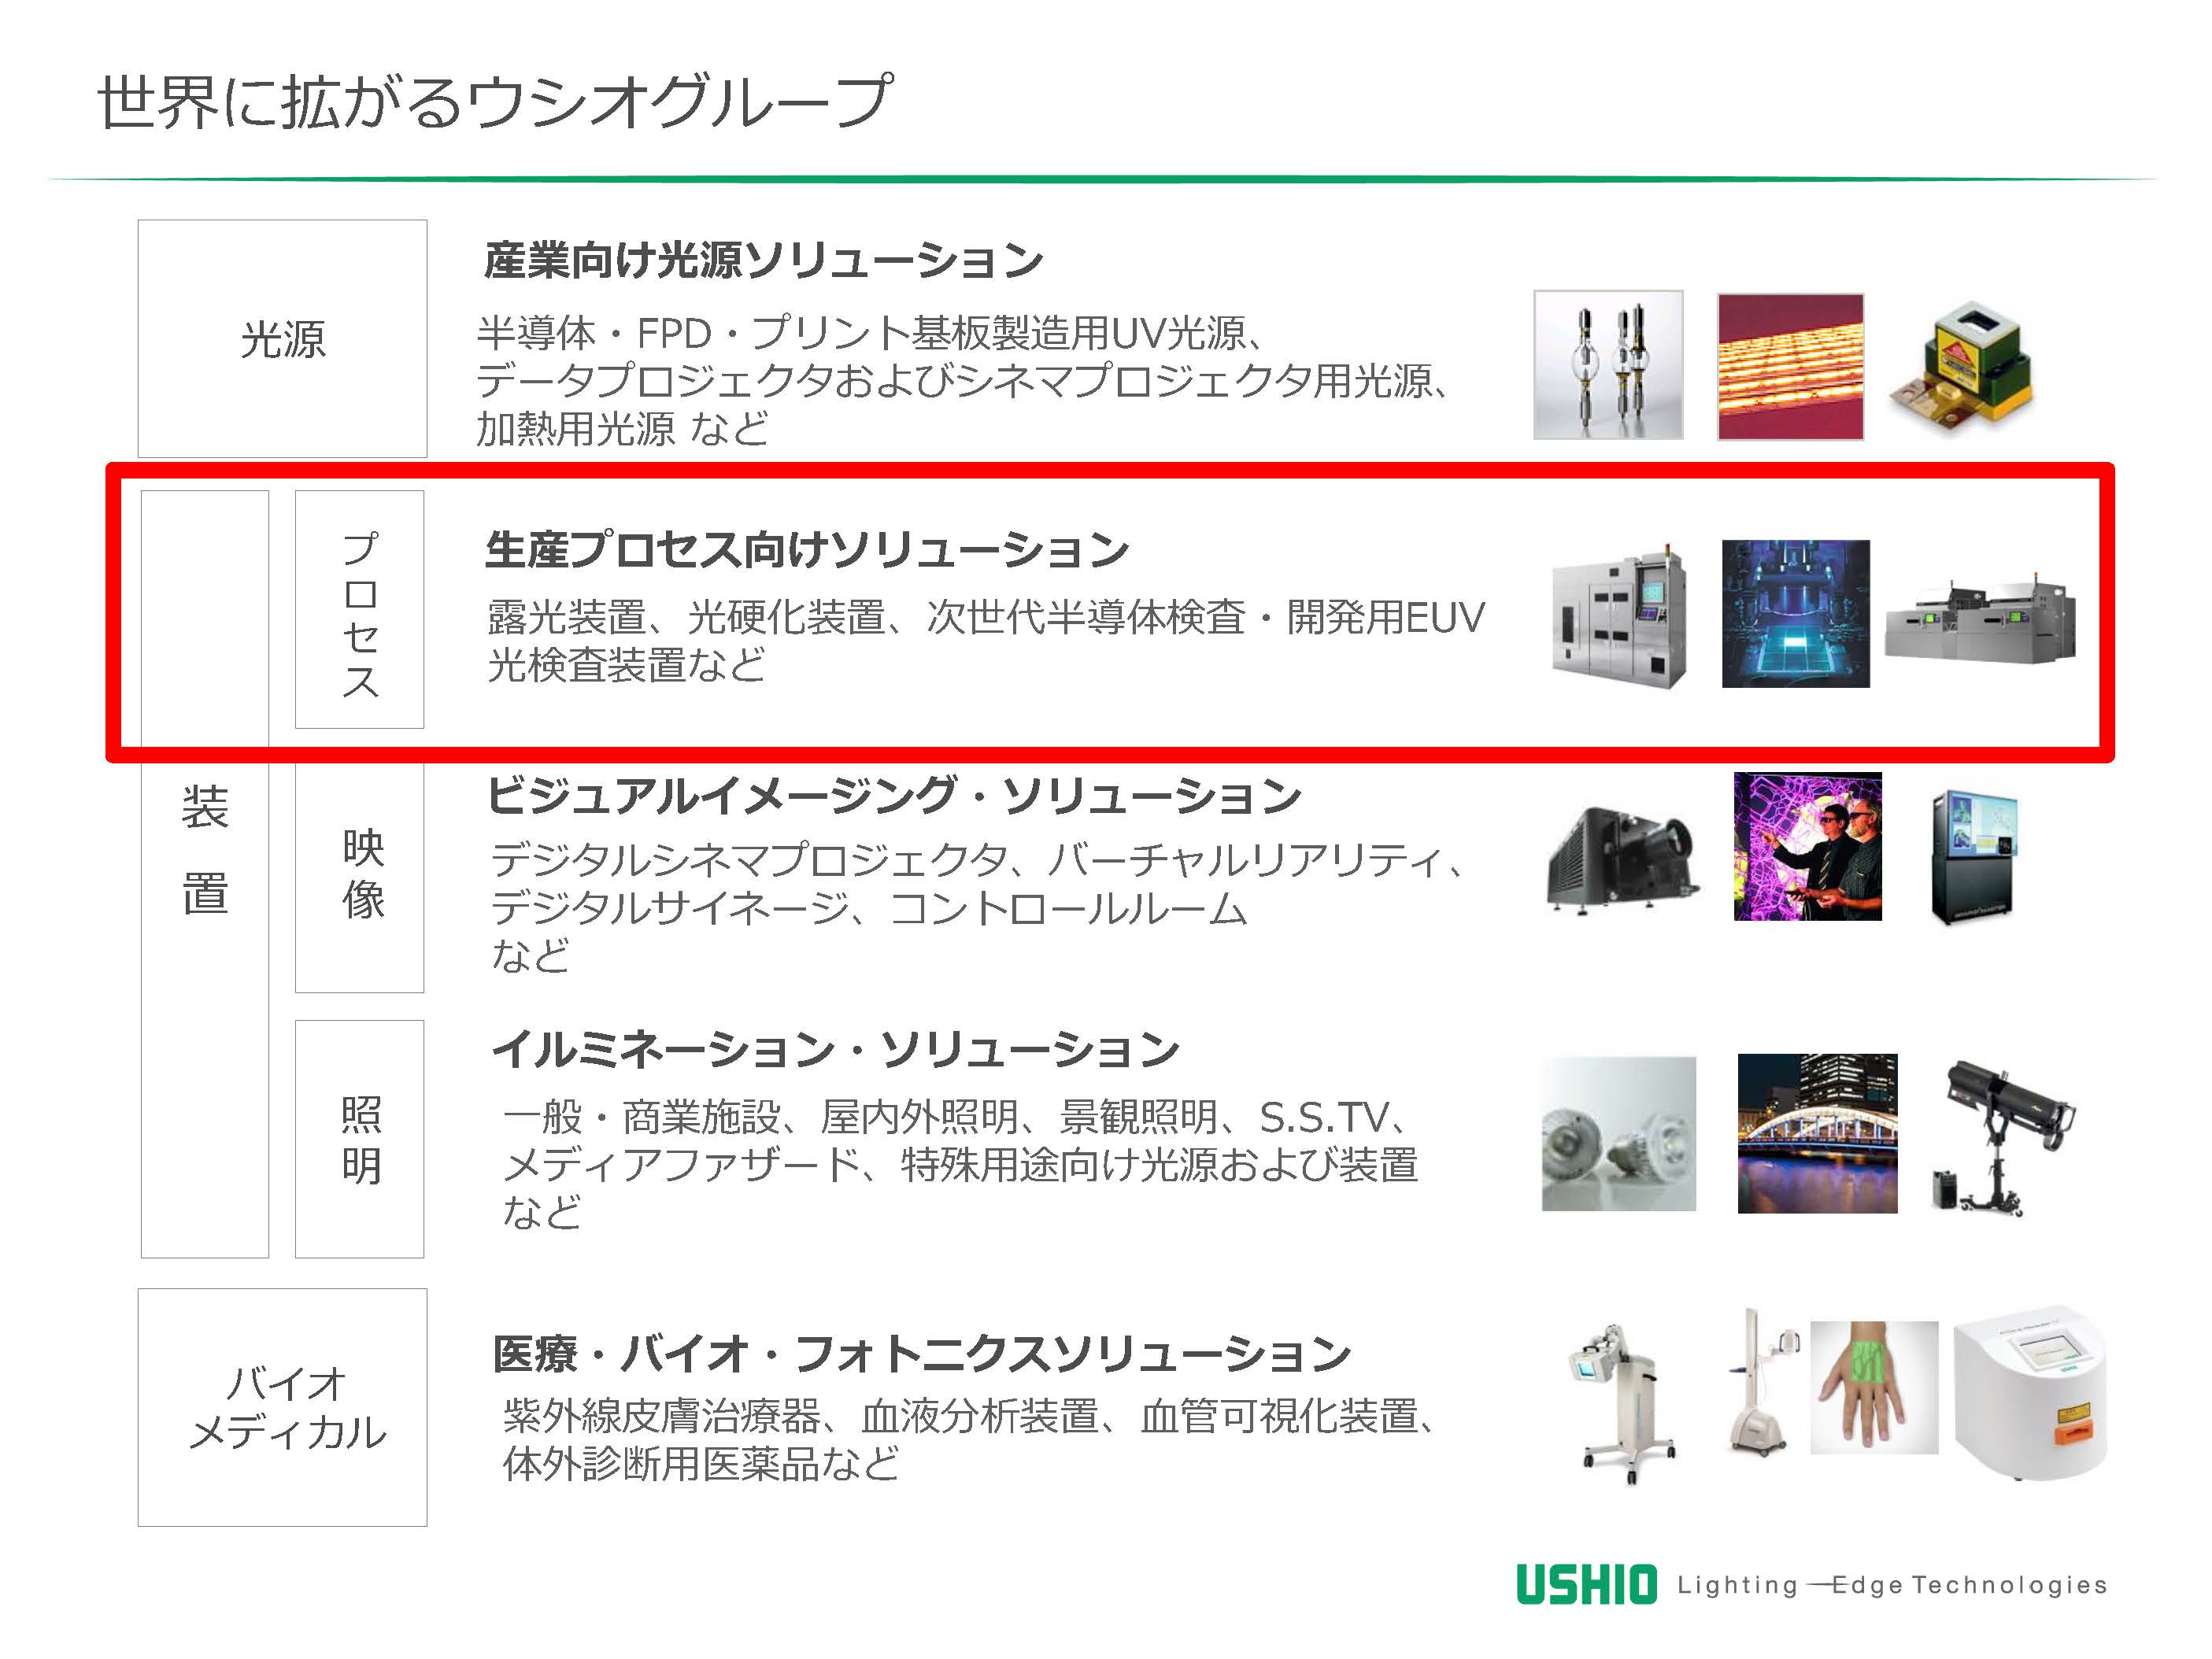
Task: Select the 光源 category box
Action: click(282, 338)
